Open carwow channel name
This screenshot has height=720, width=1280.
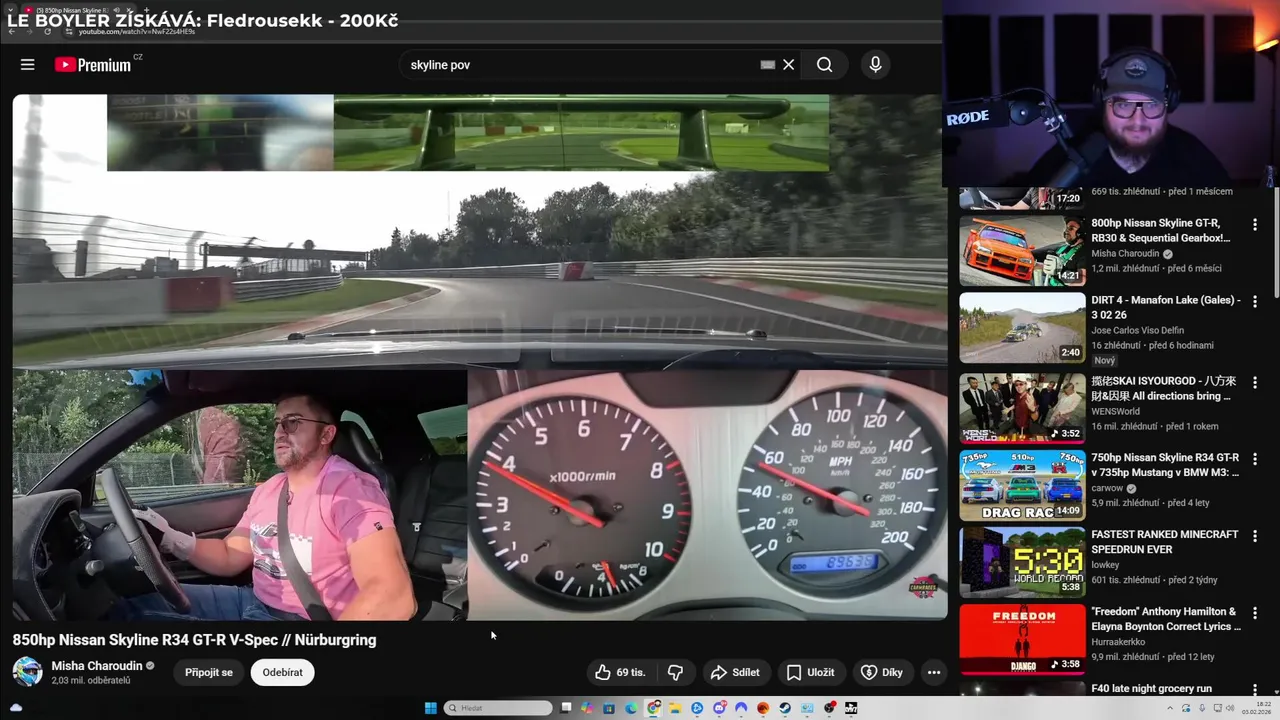coord(1107,488)
